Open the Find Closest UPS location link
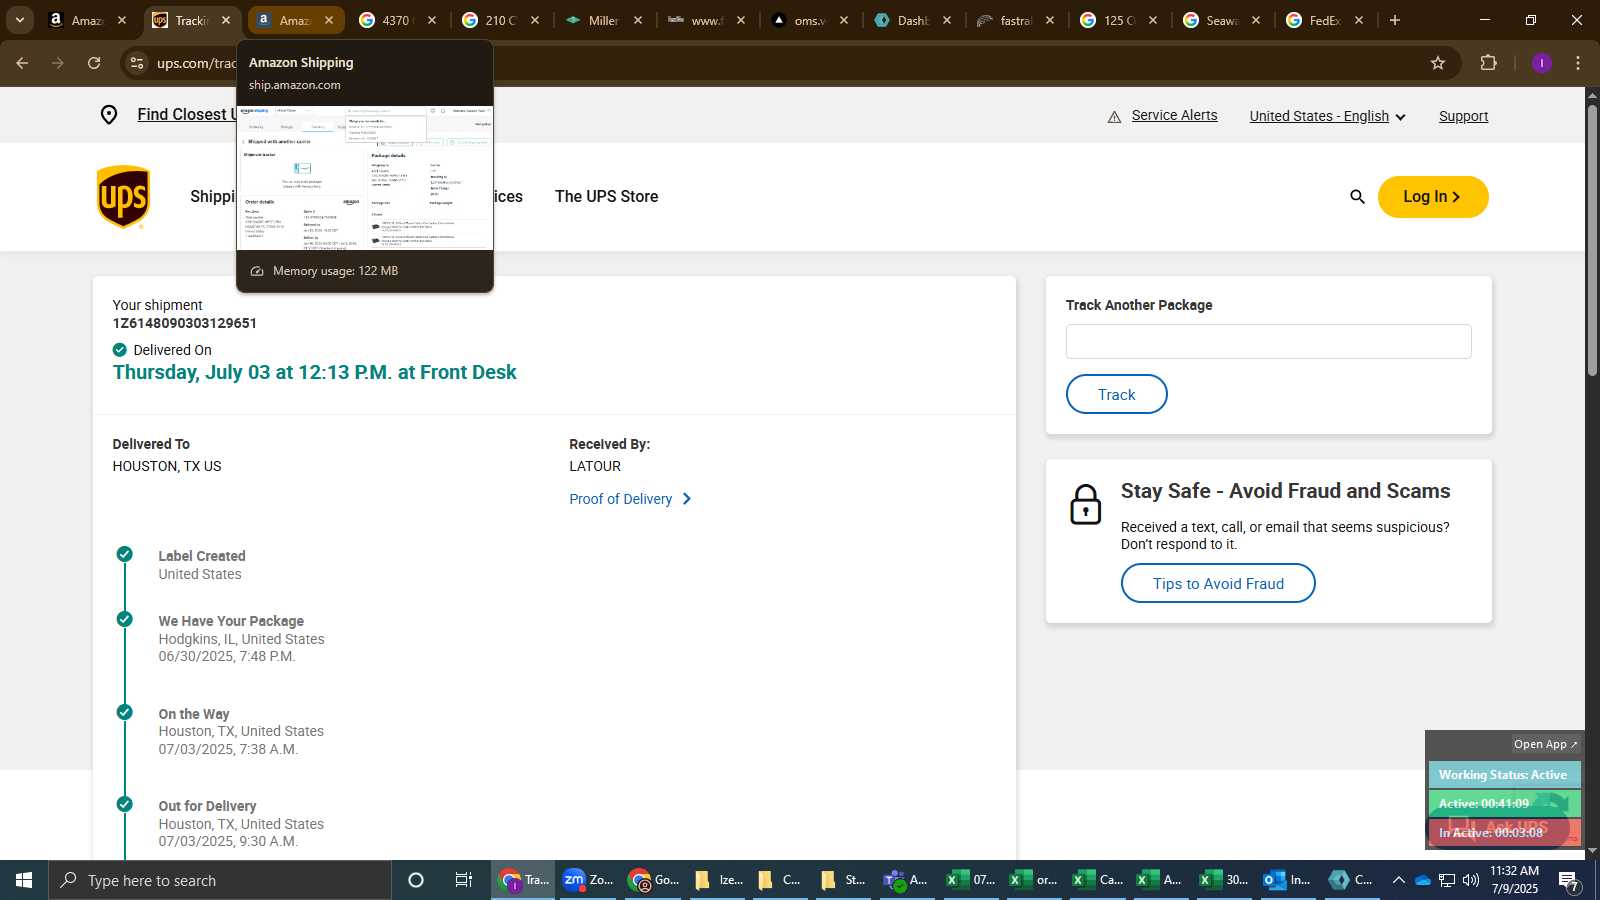 tap(187, 115)
